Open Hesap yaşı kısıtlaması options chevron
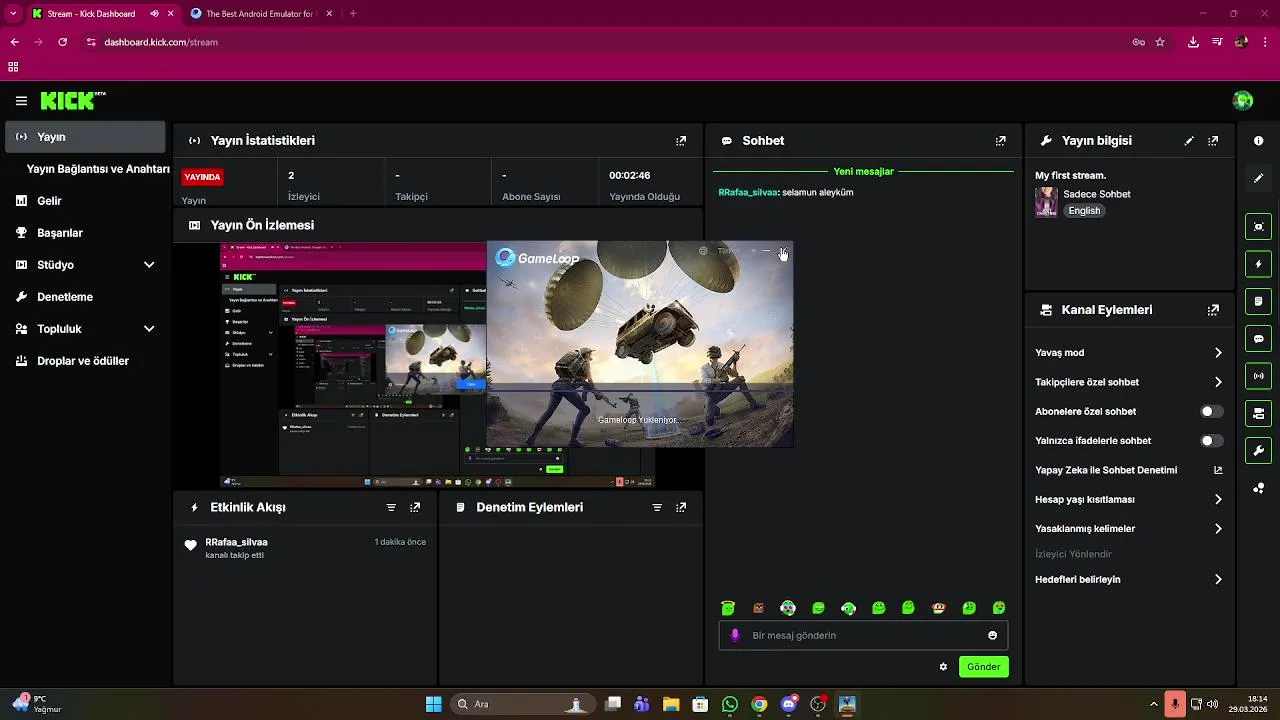The height and width of the screenshot is (720, 1280). tap(1218, 499)
